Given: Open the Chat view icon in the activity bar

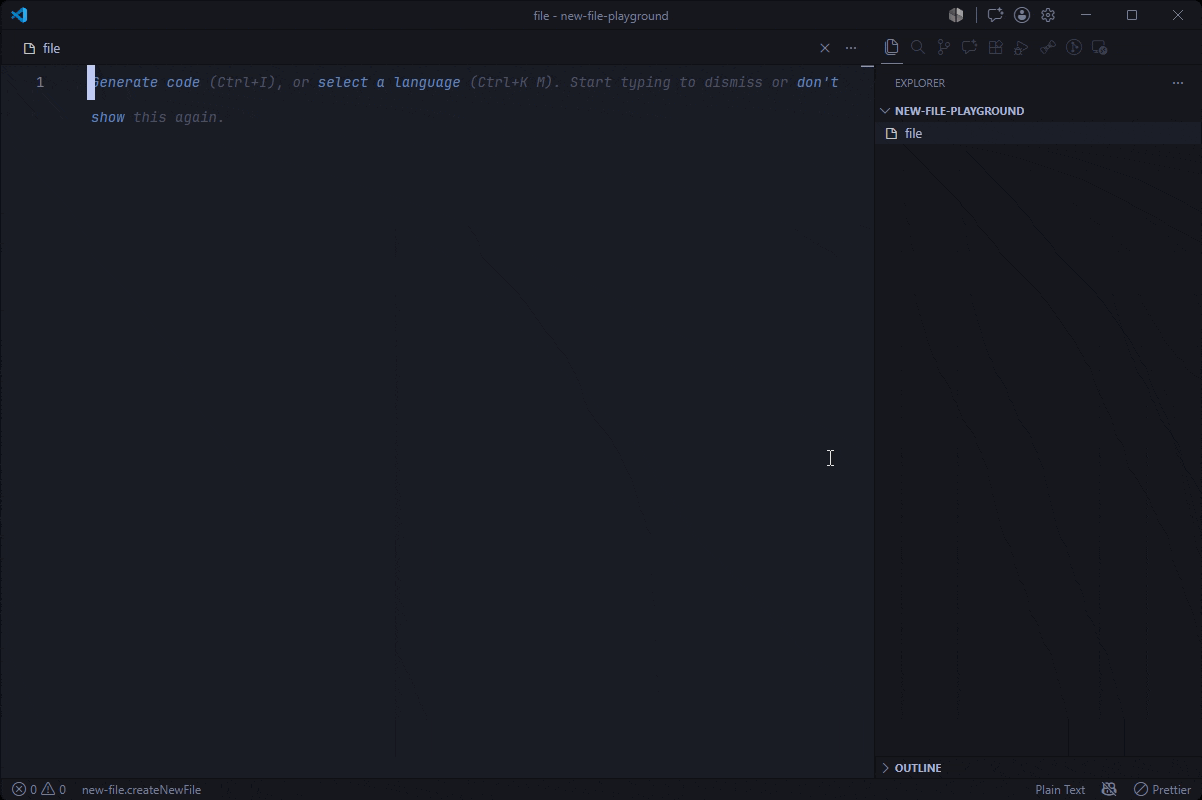Looking at the screenshot, I should tap(970, 47).
